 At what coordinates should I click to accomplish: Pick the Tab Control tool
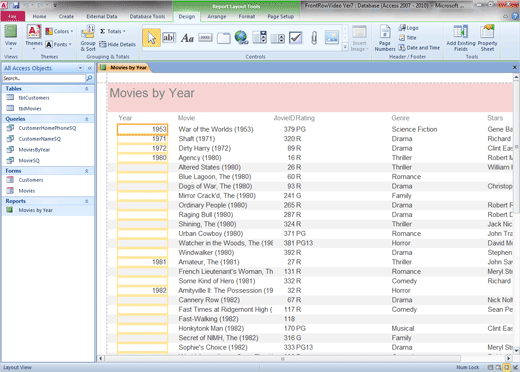pyautogui.click(x=223, y=38)
